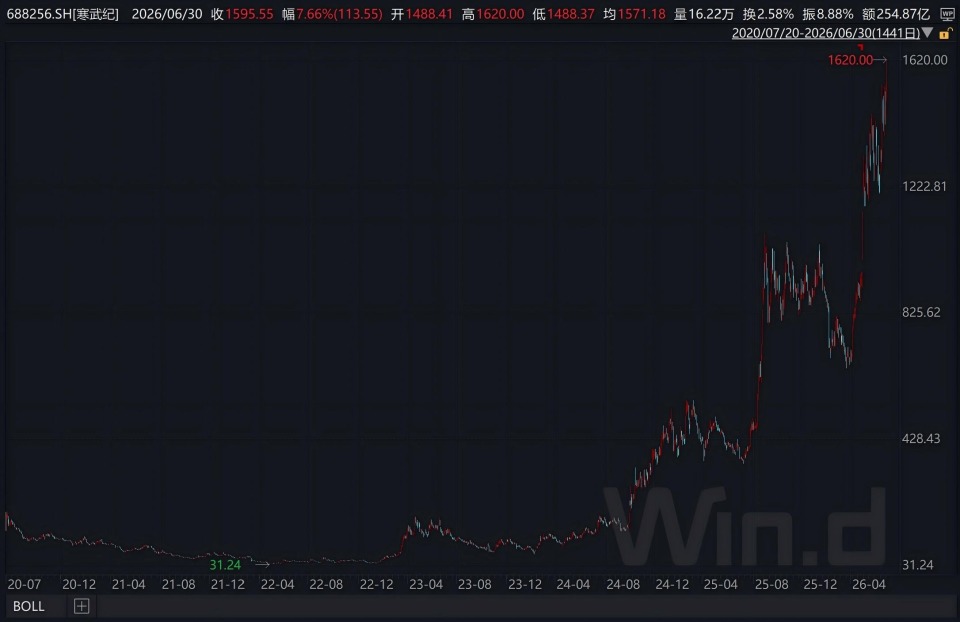Image resolution: width=960 pixels, height=622 pixels.
Task: Click the 25-04 time axis label
Action: click(721, 585)
